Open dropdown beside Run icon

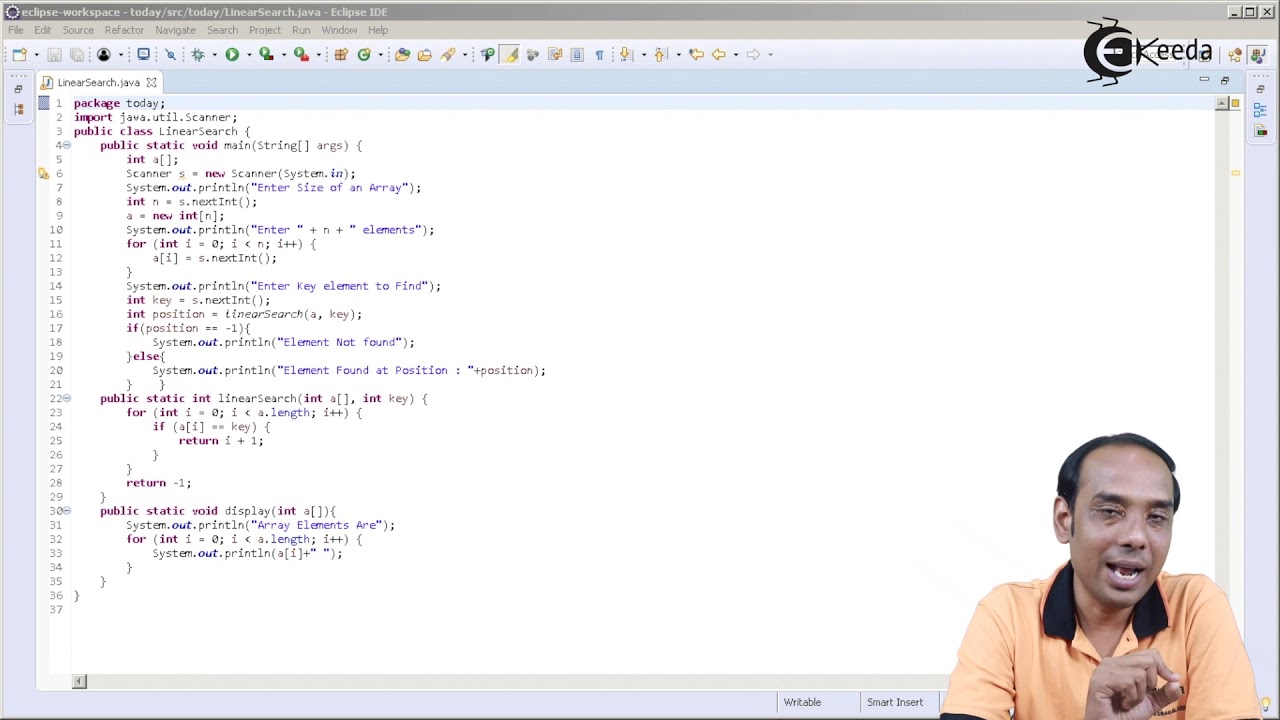coord(249,55)
